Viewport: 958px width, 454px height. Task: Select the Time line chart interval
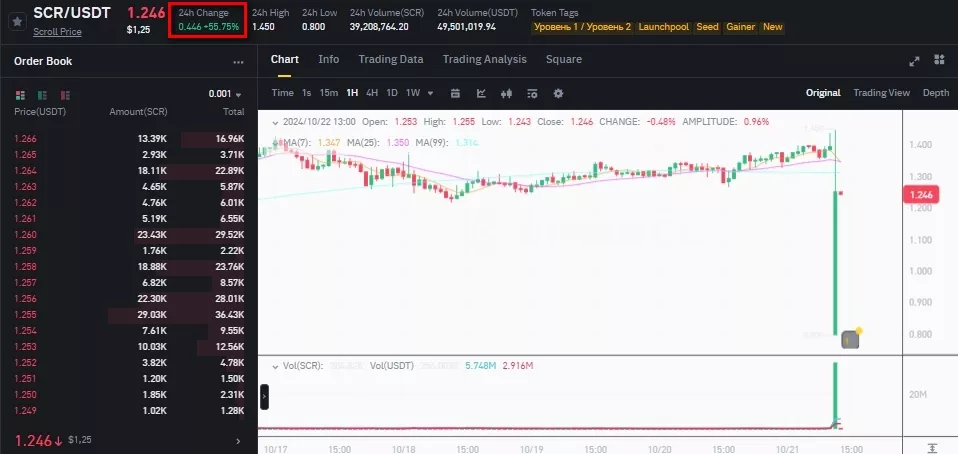(x=282, y=93)
